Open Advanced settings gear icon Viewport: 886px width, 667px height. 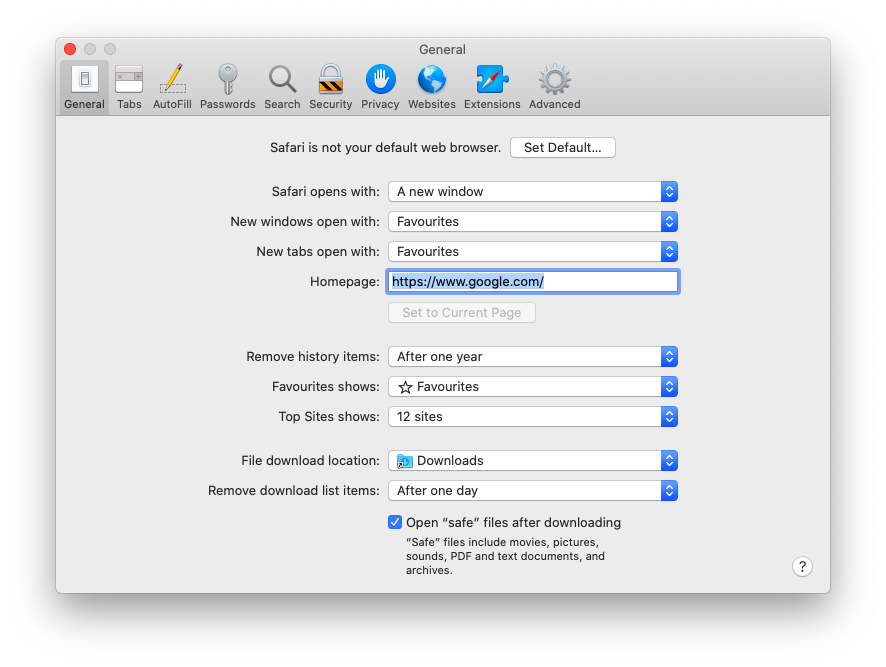[553, 86]
